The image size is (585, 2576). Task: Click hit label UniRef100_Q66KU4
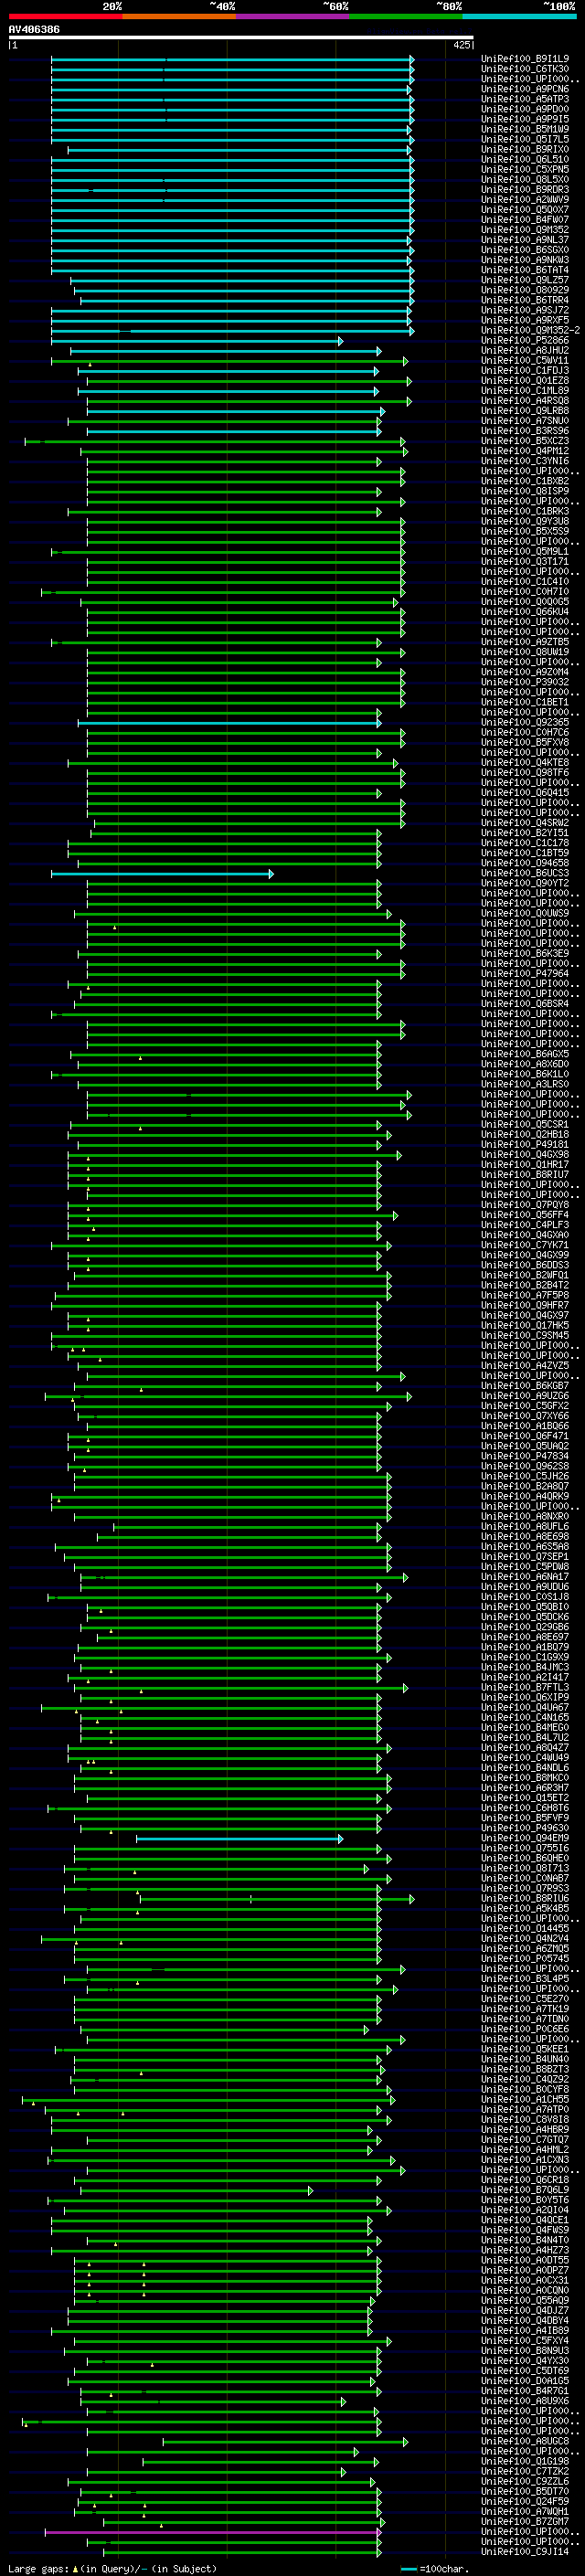click(525, 611)
